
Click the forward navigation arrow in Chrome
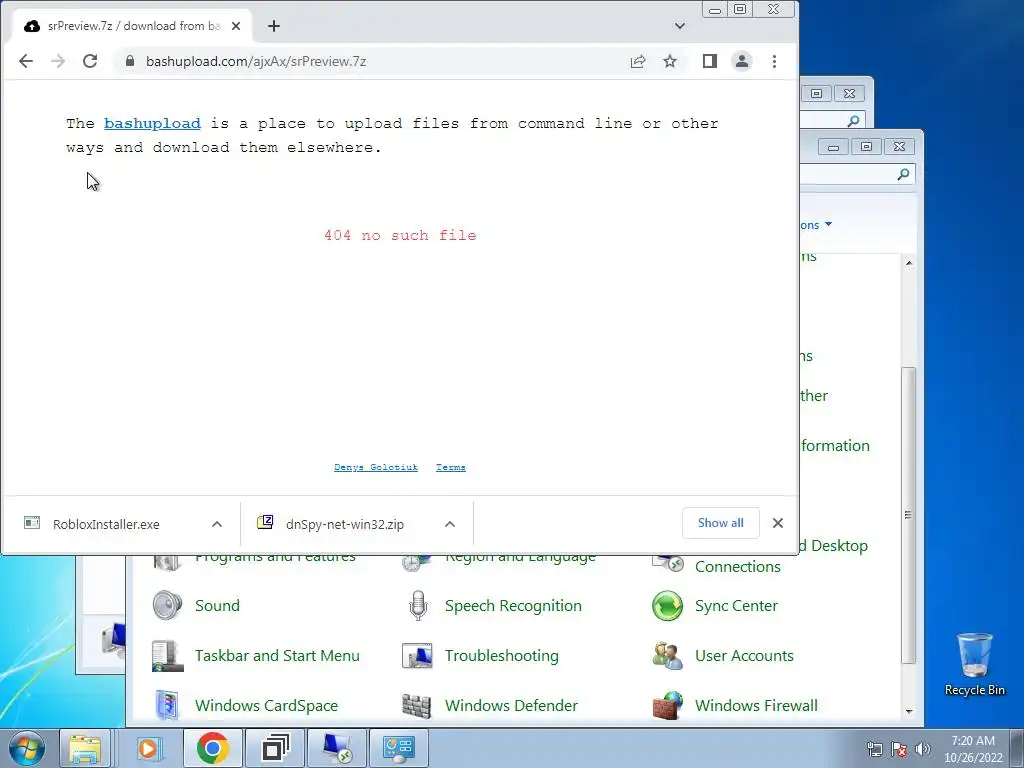pos(58,61)
